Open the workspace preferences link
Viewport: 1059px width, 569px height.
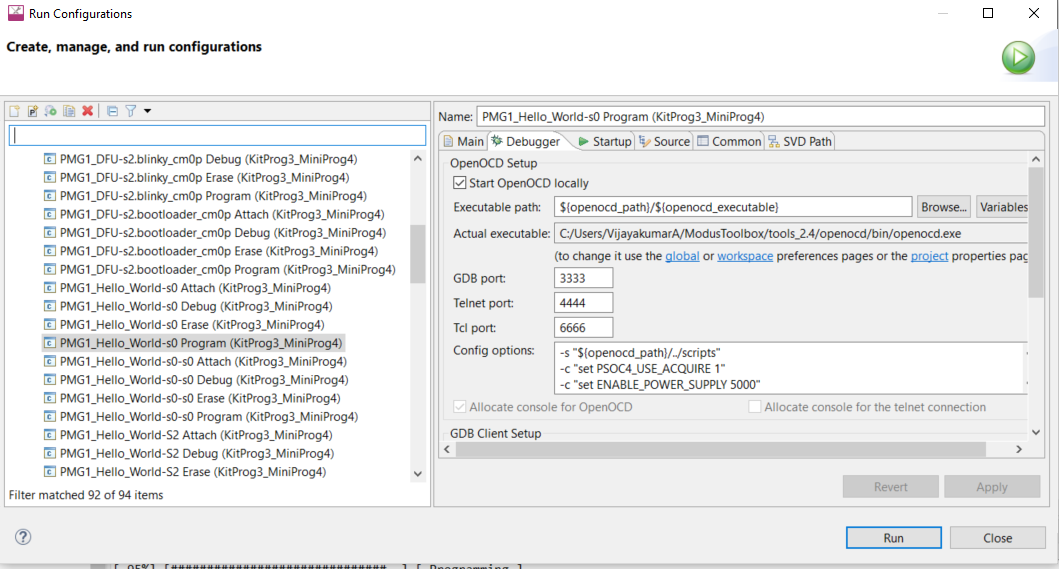(x=744, y=256)
